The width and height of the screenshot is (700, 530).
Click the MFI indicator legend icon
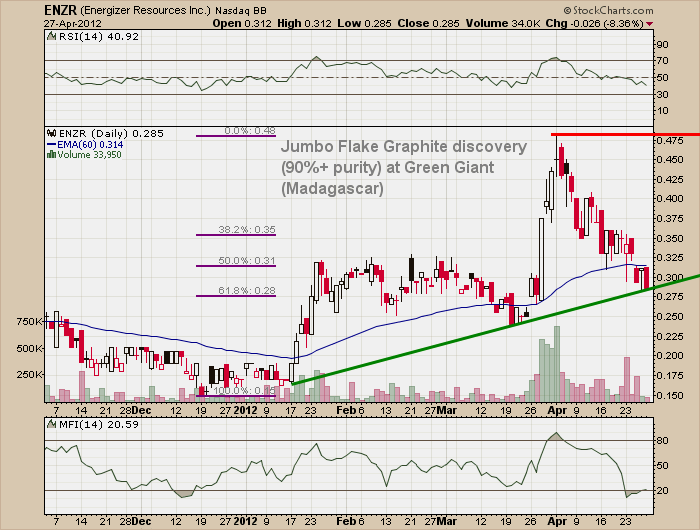click(x=52, y=424)
